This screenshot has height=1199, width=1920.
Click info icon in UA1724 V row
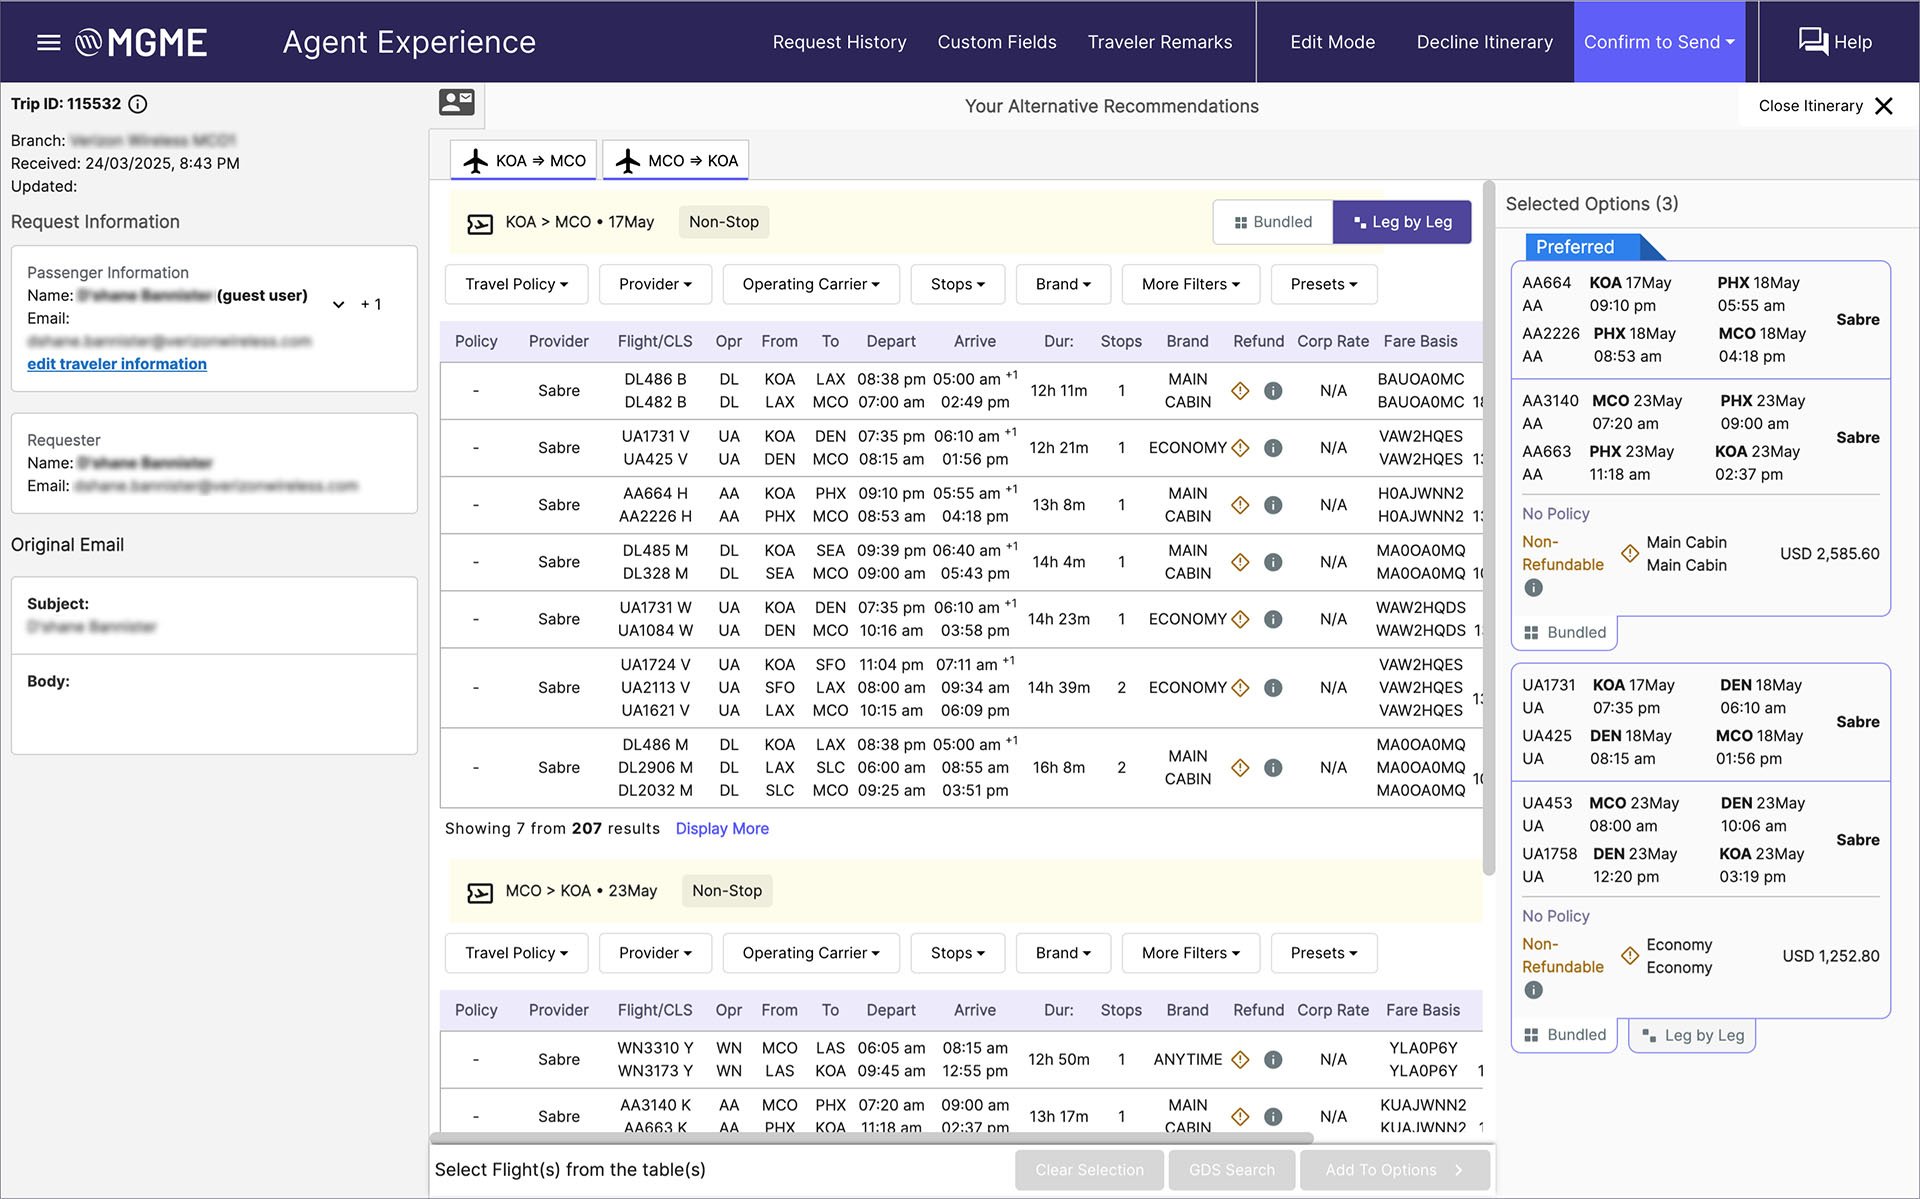[1273, 688]
